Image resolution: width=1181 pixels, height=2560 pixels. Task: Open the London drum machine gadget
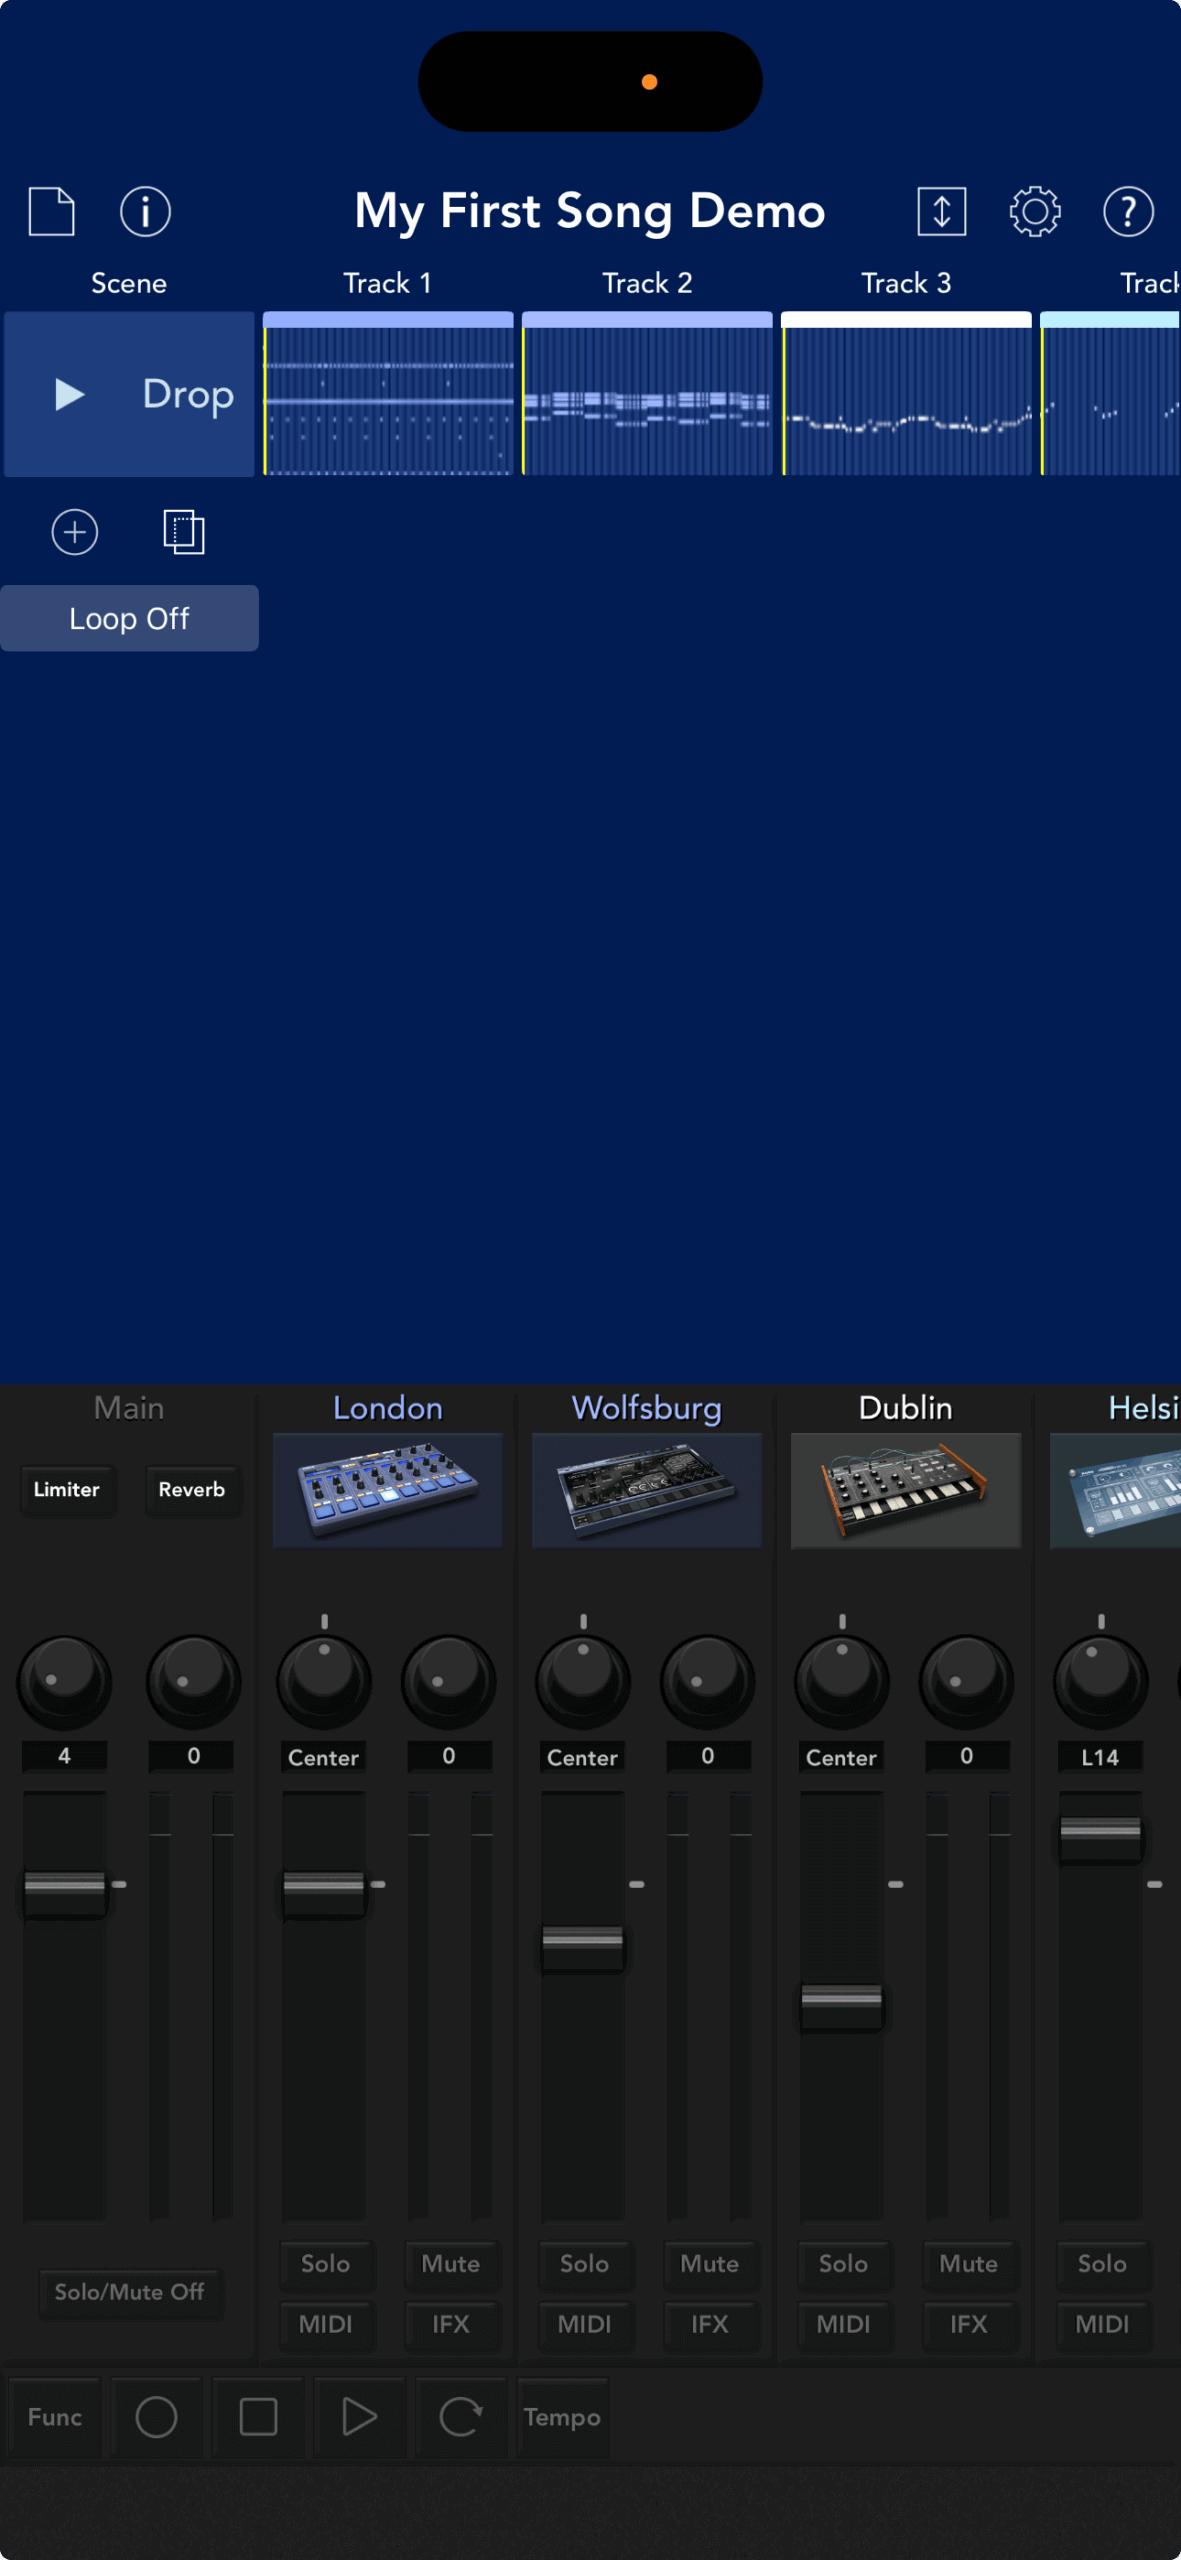[388, 1490]
